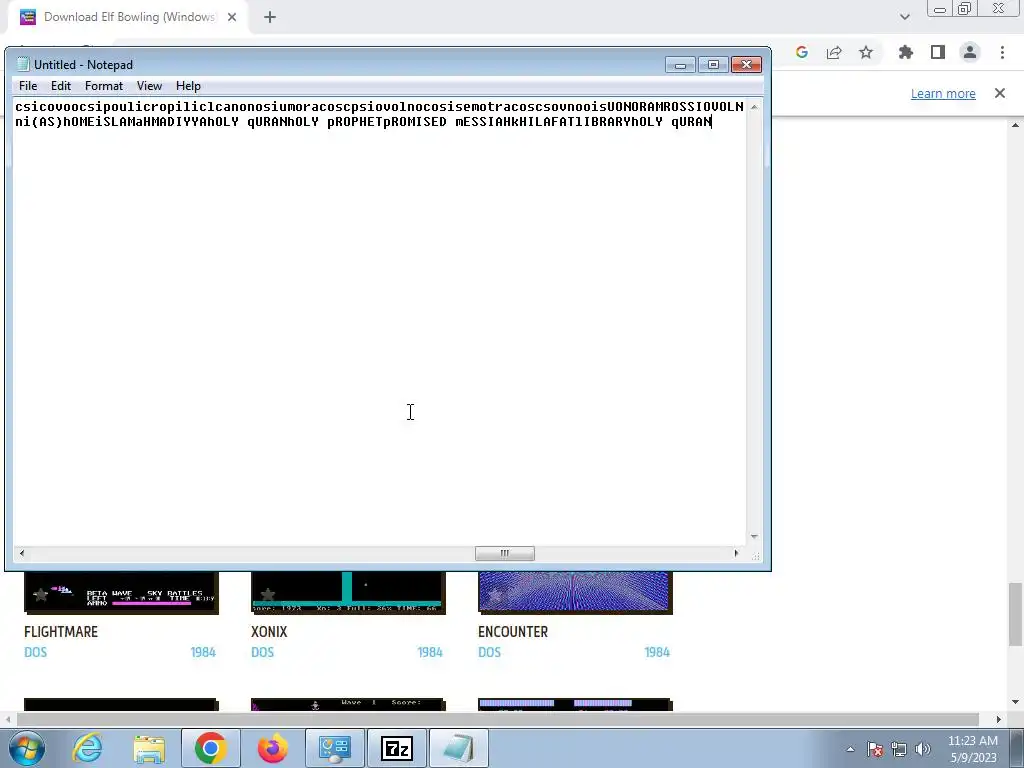1024x768 pixels.
Task: Click the Notepad horizontal scrollbar thumb
Action: pyautogui.click(x=505, y=553)
